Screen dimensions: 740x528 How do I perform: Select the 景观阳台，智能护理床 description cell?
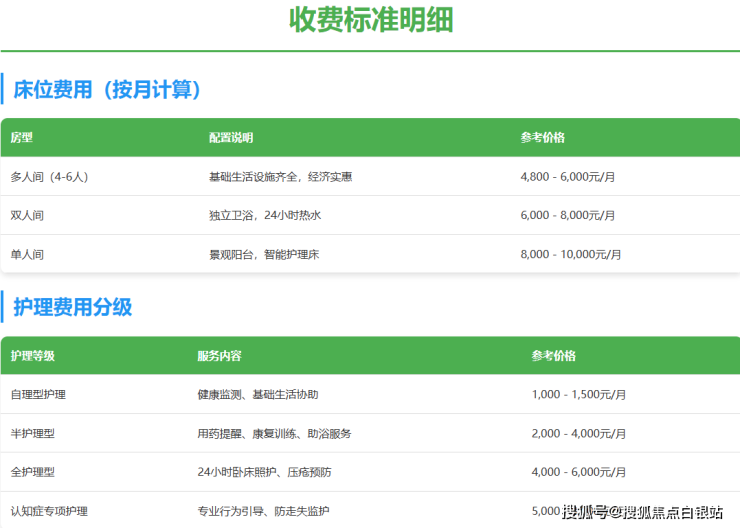pyautogui.click(x=264, y=255)
